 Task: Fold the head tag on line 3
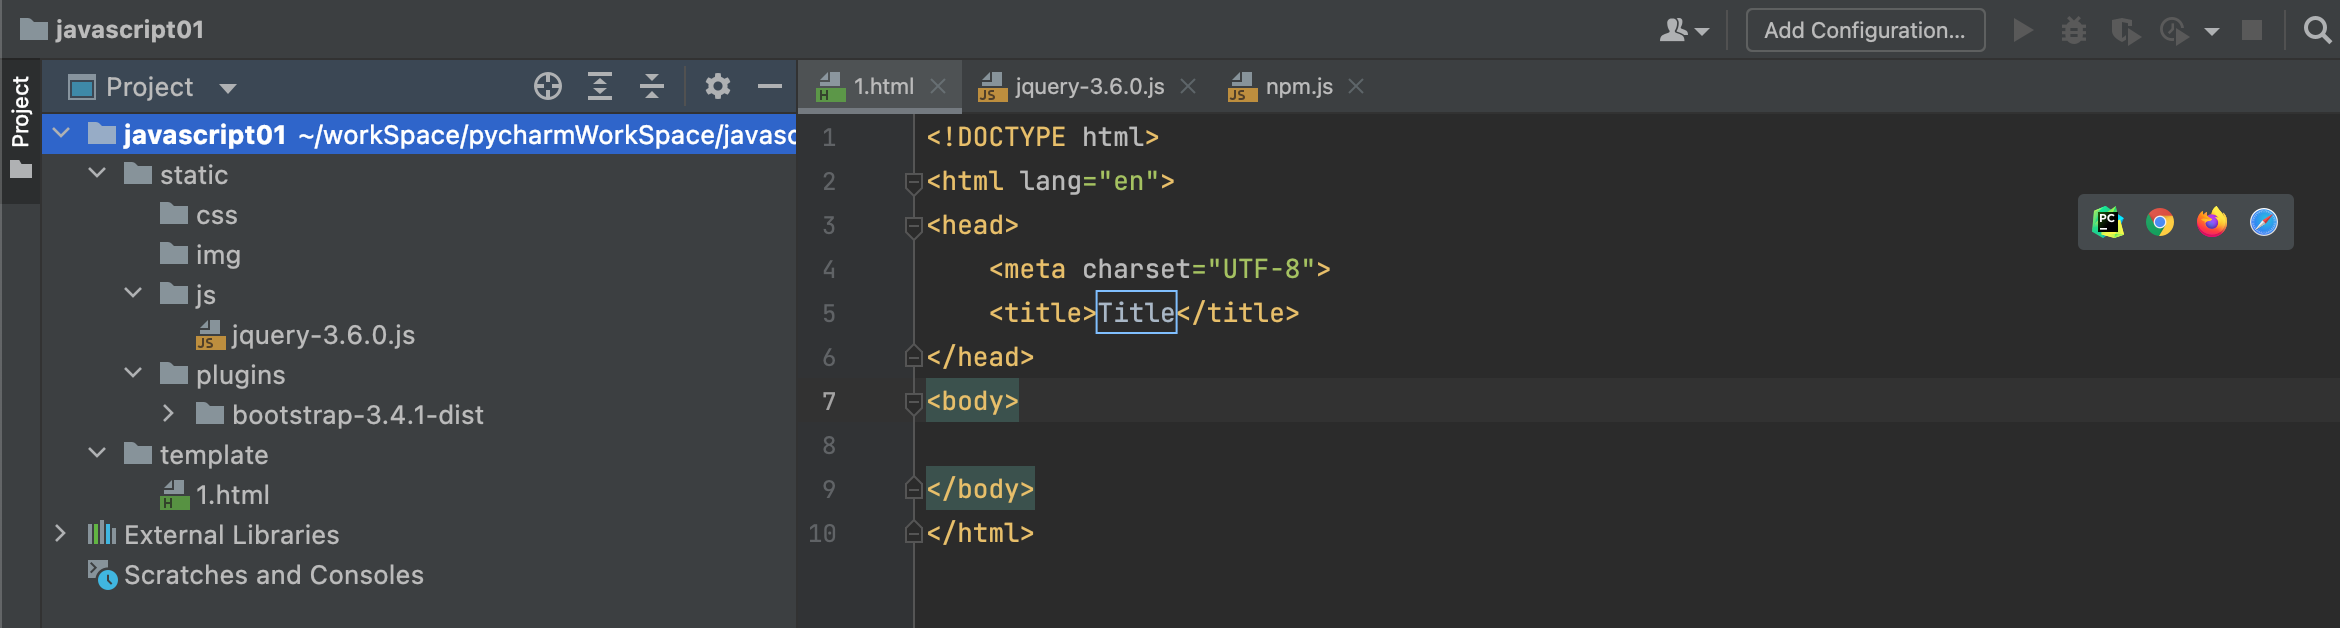[x=912, y=226]
